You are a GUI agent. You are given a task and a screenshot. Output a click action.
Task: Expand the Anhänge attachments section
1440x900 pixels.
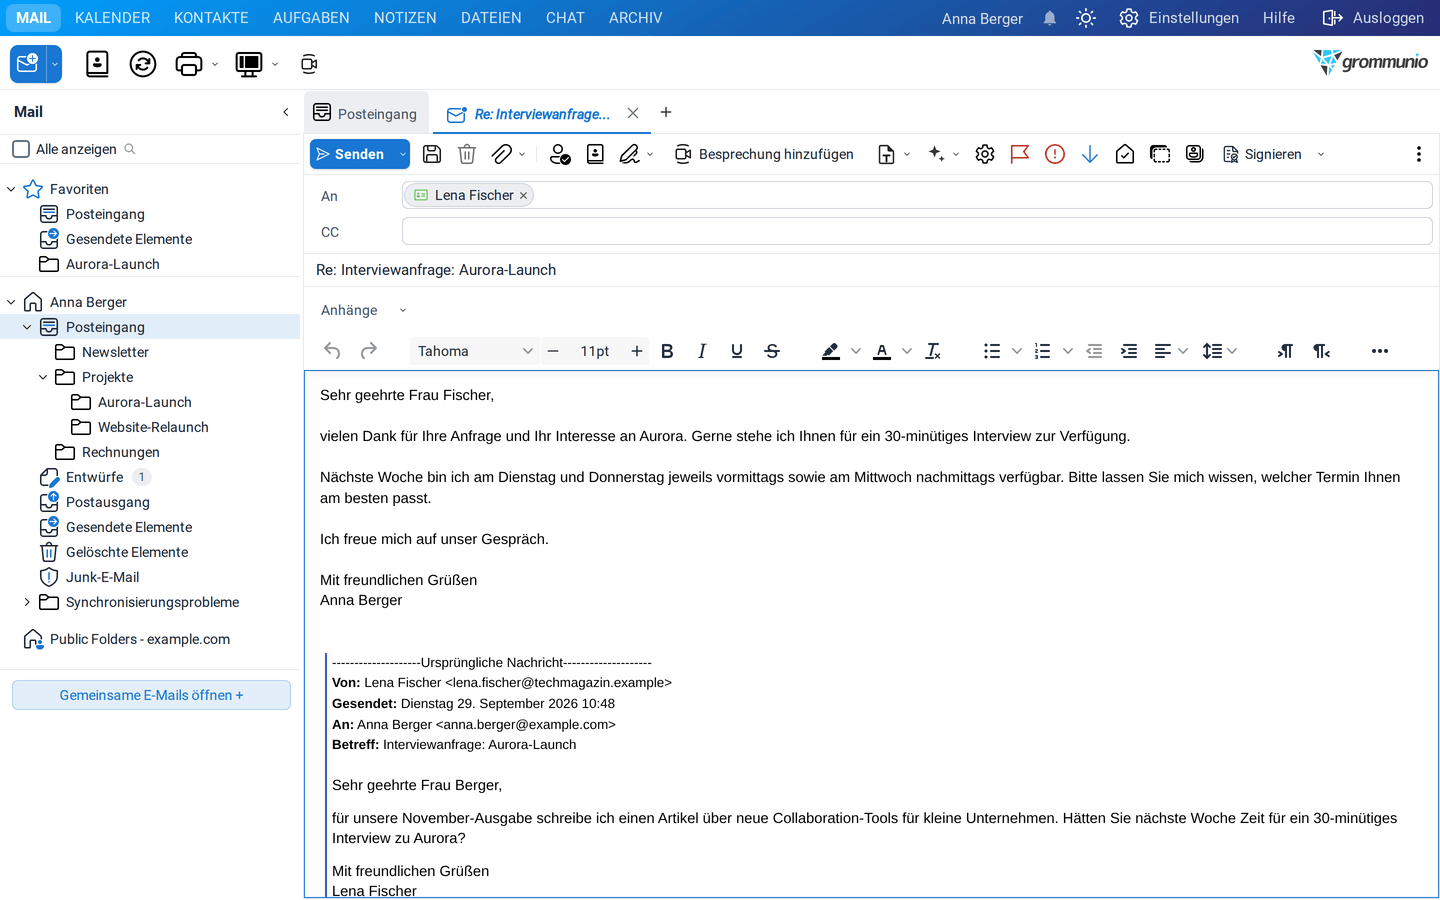pyautogui.click(x=403, y=310)
